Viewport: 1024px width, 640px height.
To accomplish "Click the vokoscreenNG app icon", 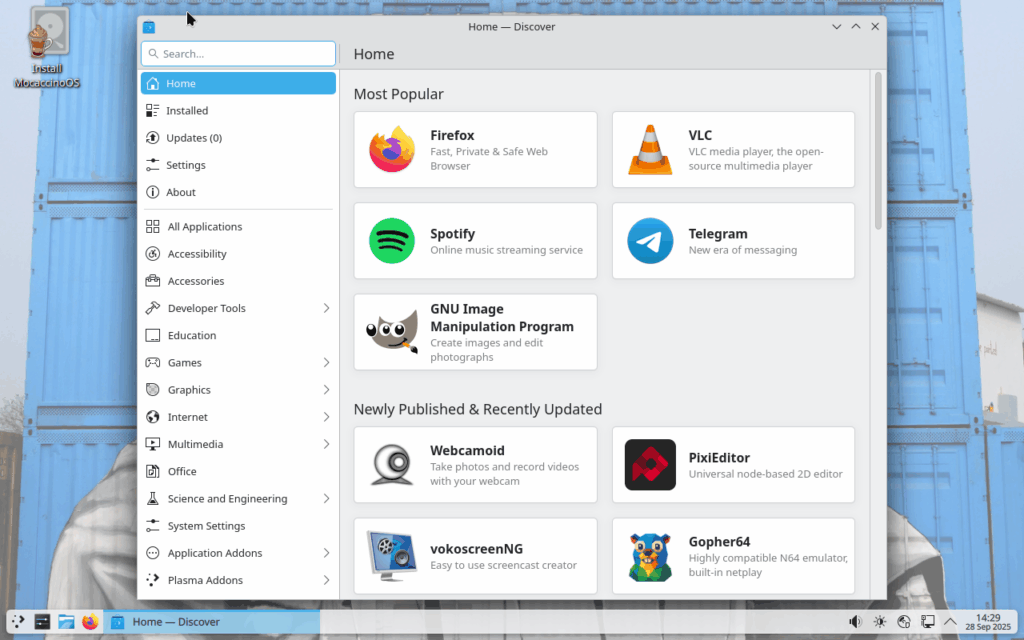I will (392, 556).
